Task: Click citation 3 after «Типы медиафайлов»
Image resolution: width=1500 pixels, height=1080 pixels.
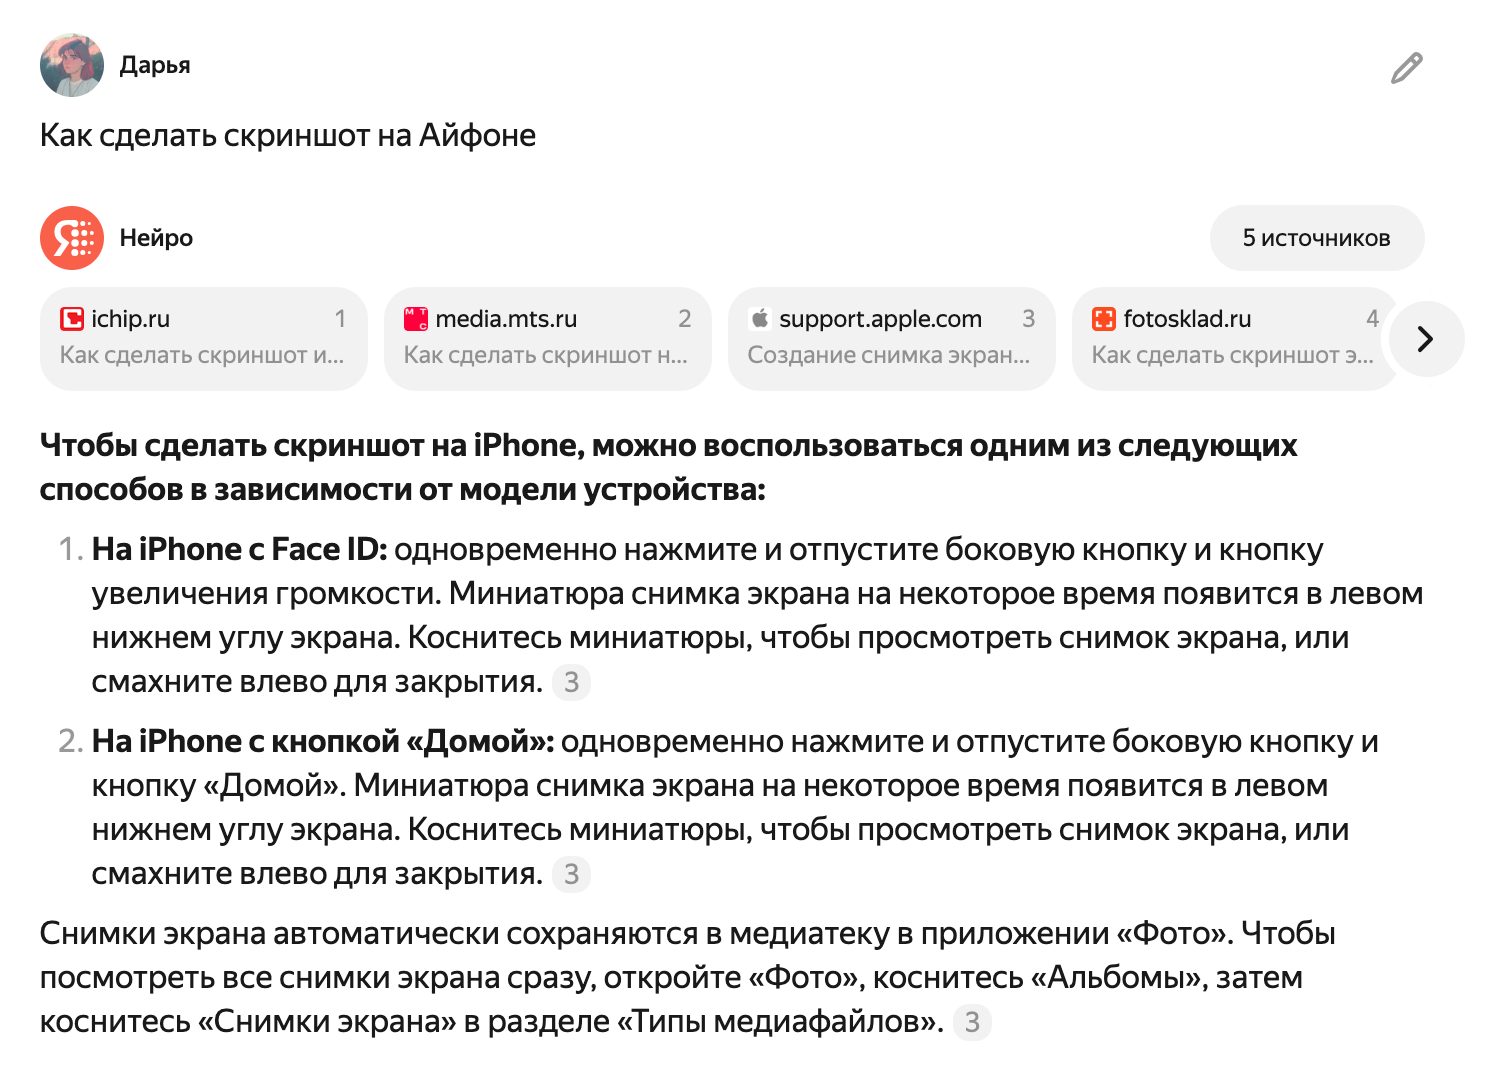Action: tap(972, 1022)
